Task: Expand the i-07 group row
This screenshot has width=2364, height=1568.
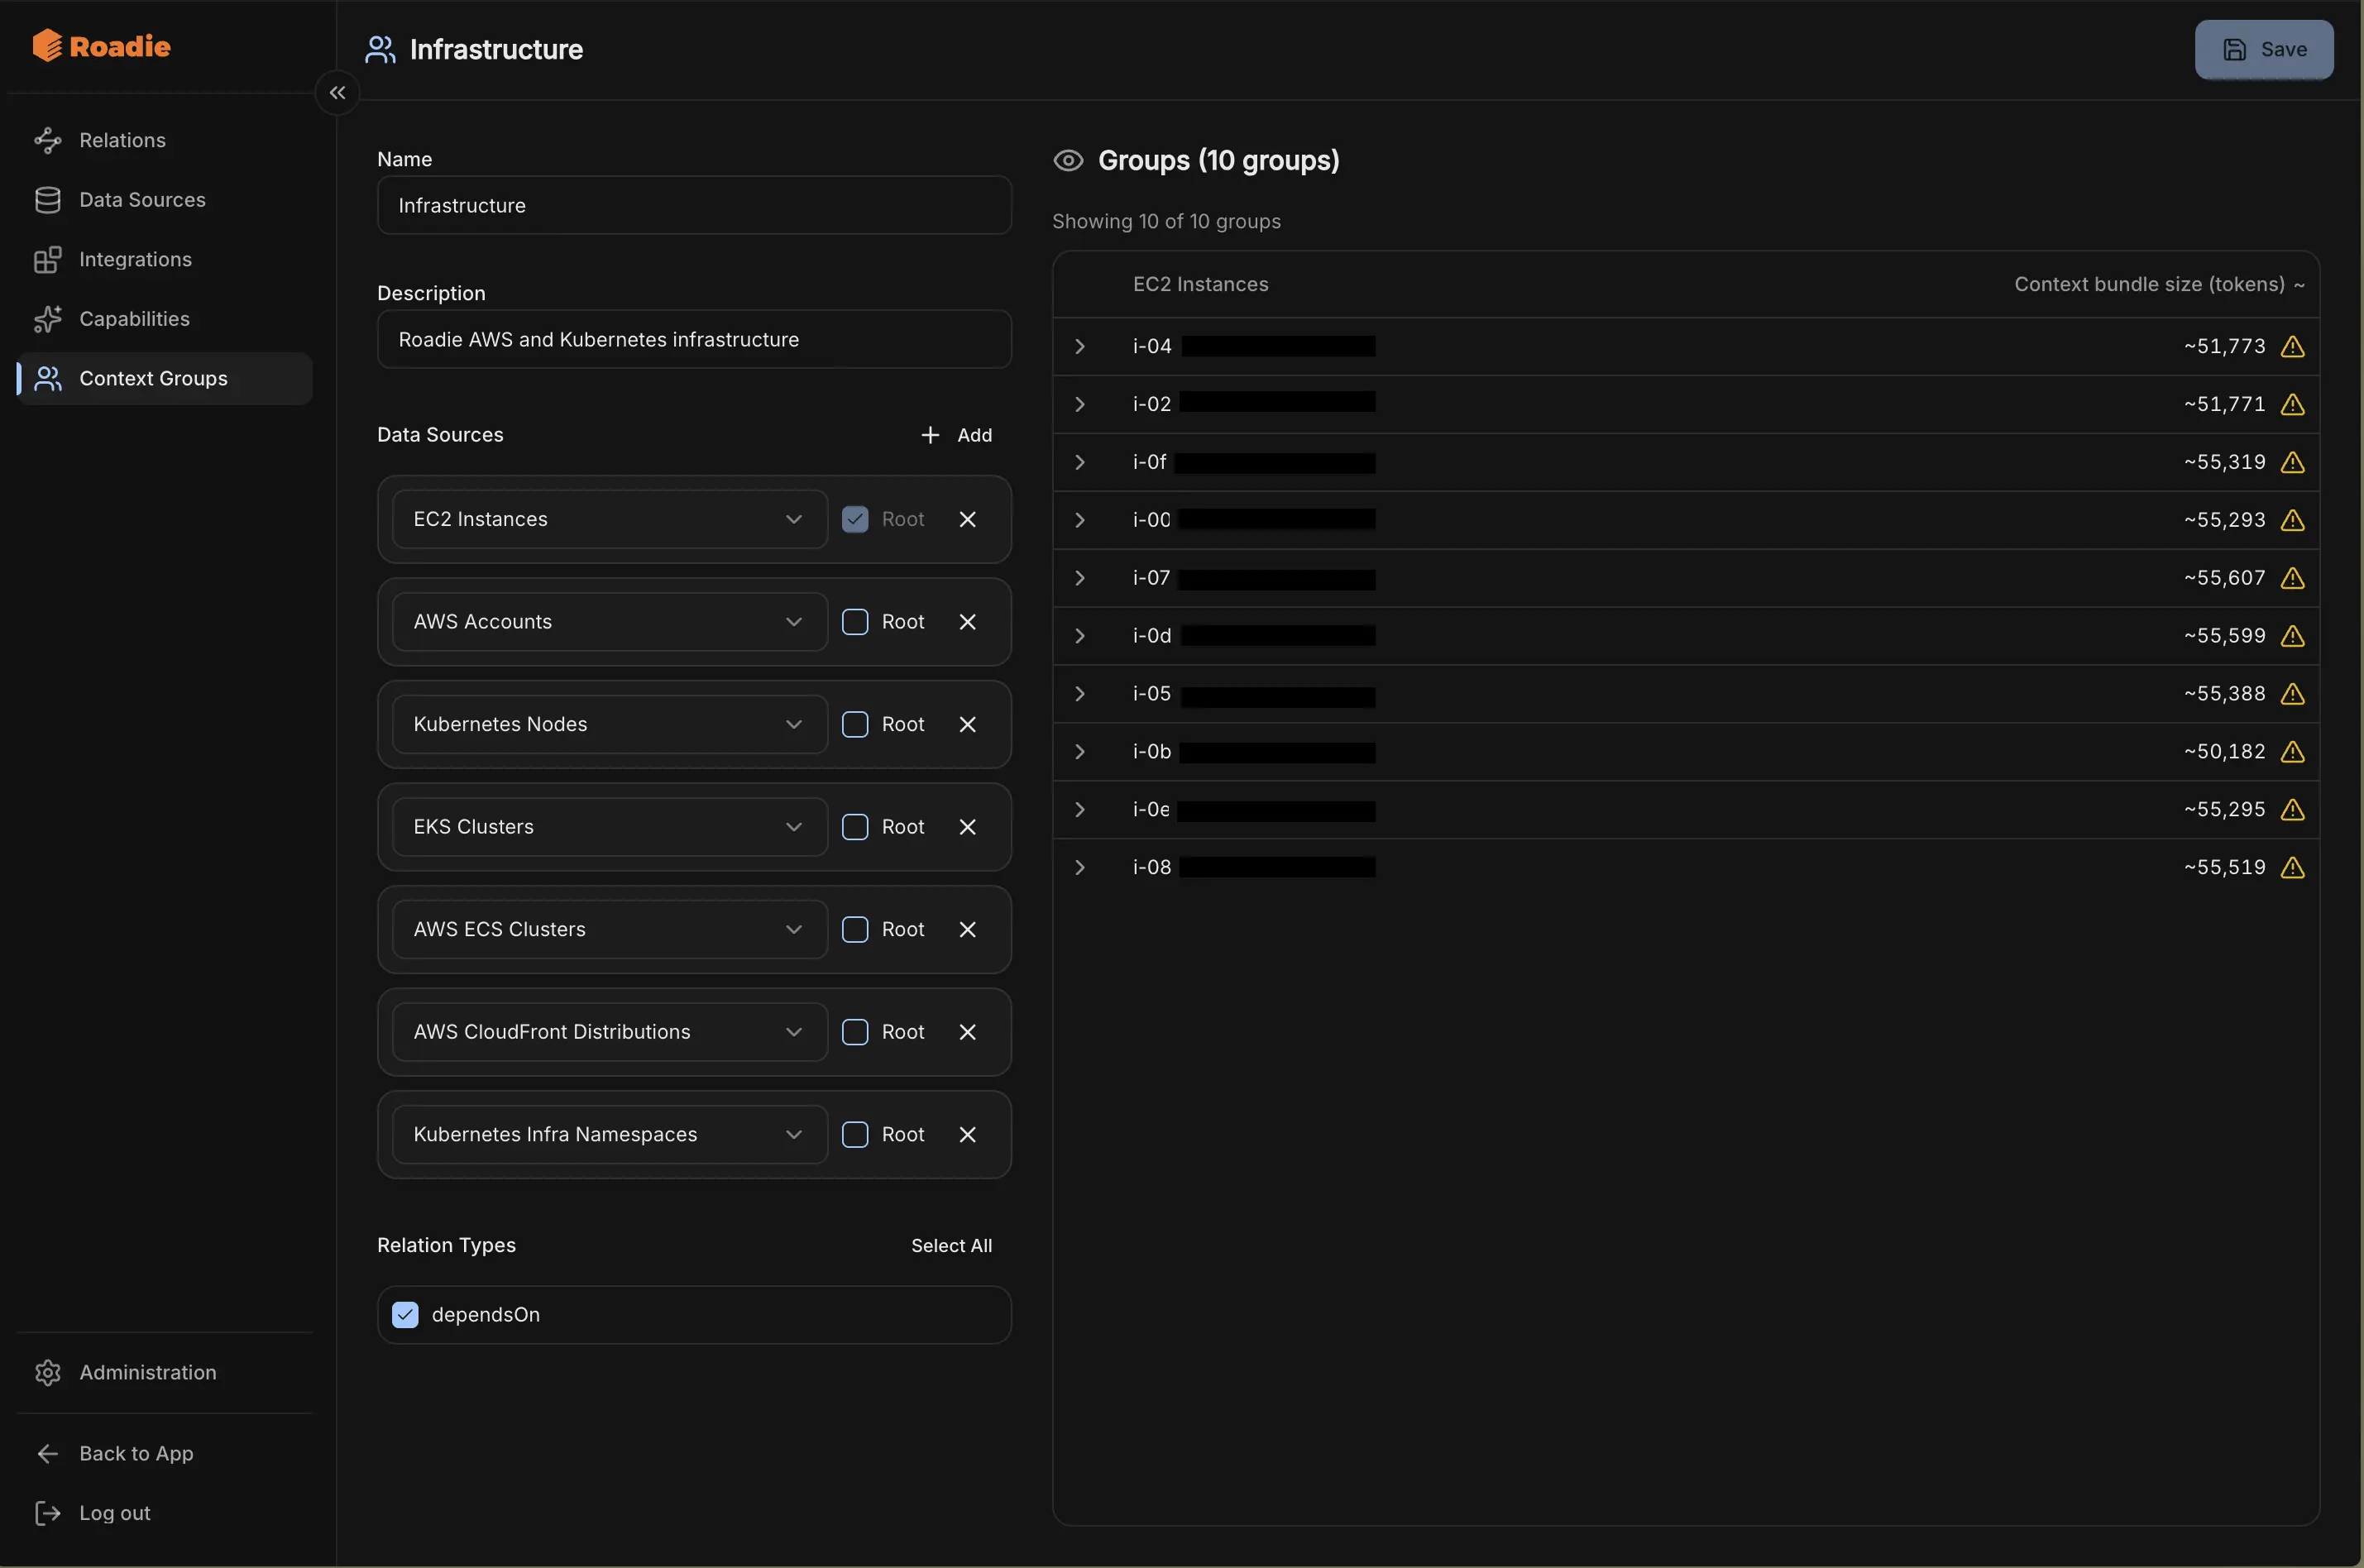Action: (1080, 578)
